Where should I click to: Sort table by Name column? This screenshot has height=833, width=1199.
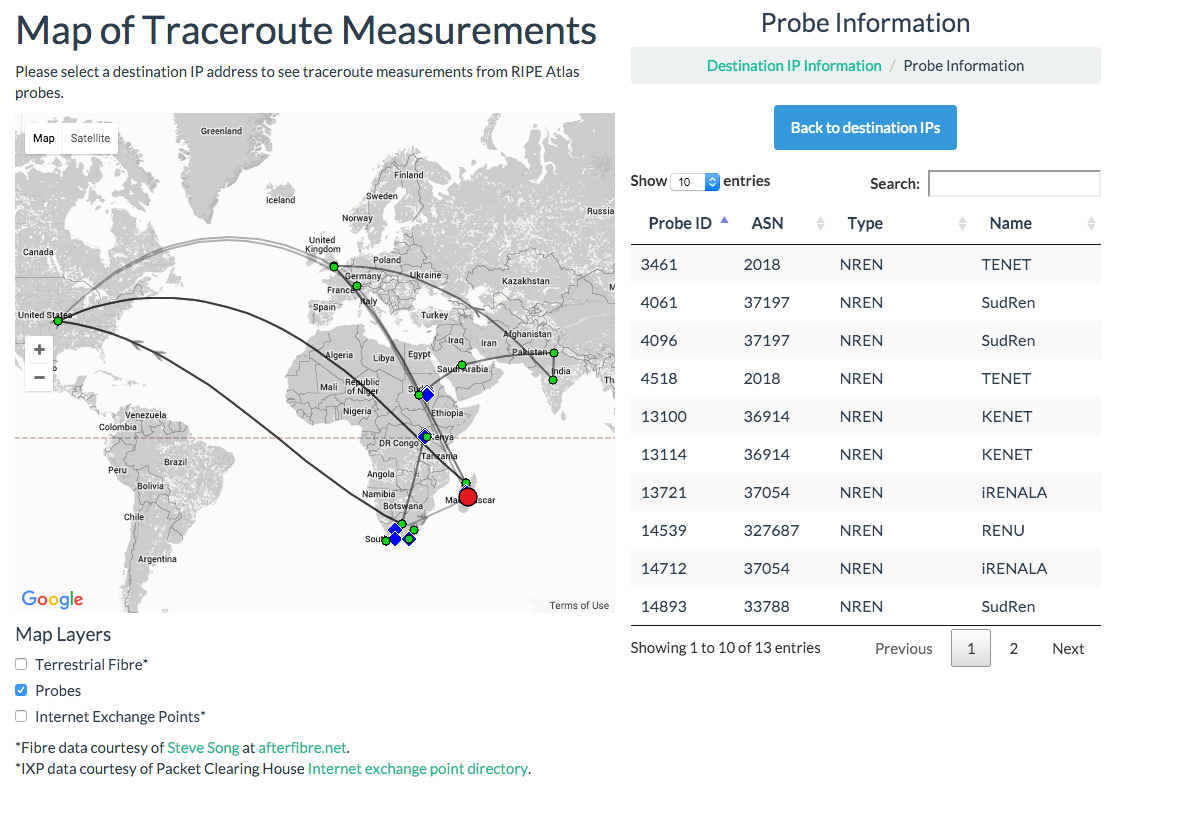click(1038, 223)
